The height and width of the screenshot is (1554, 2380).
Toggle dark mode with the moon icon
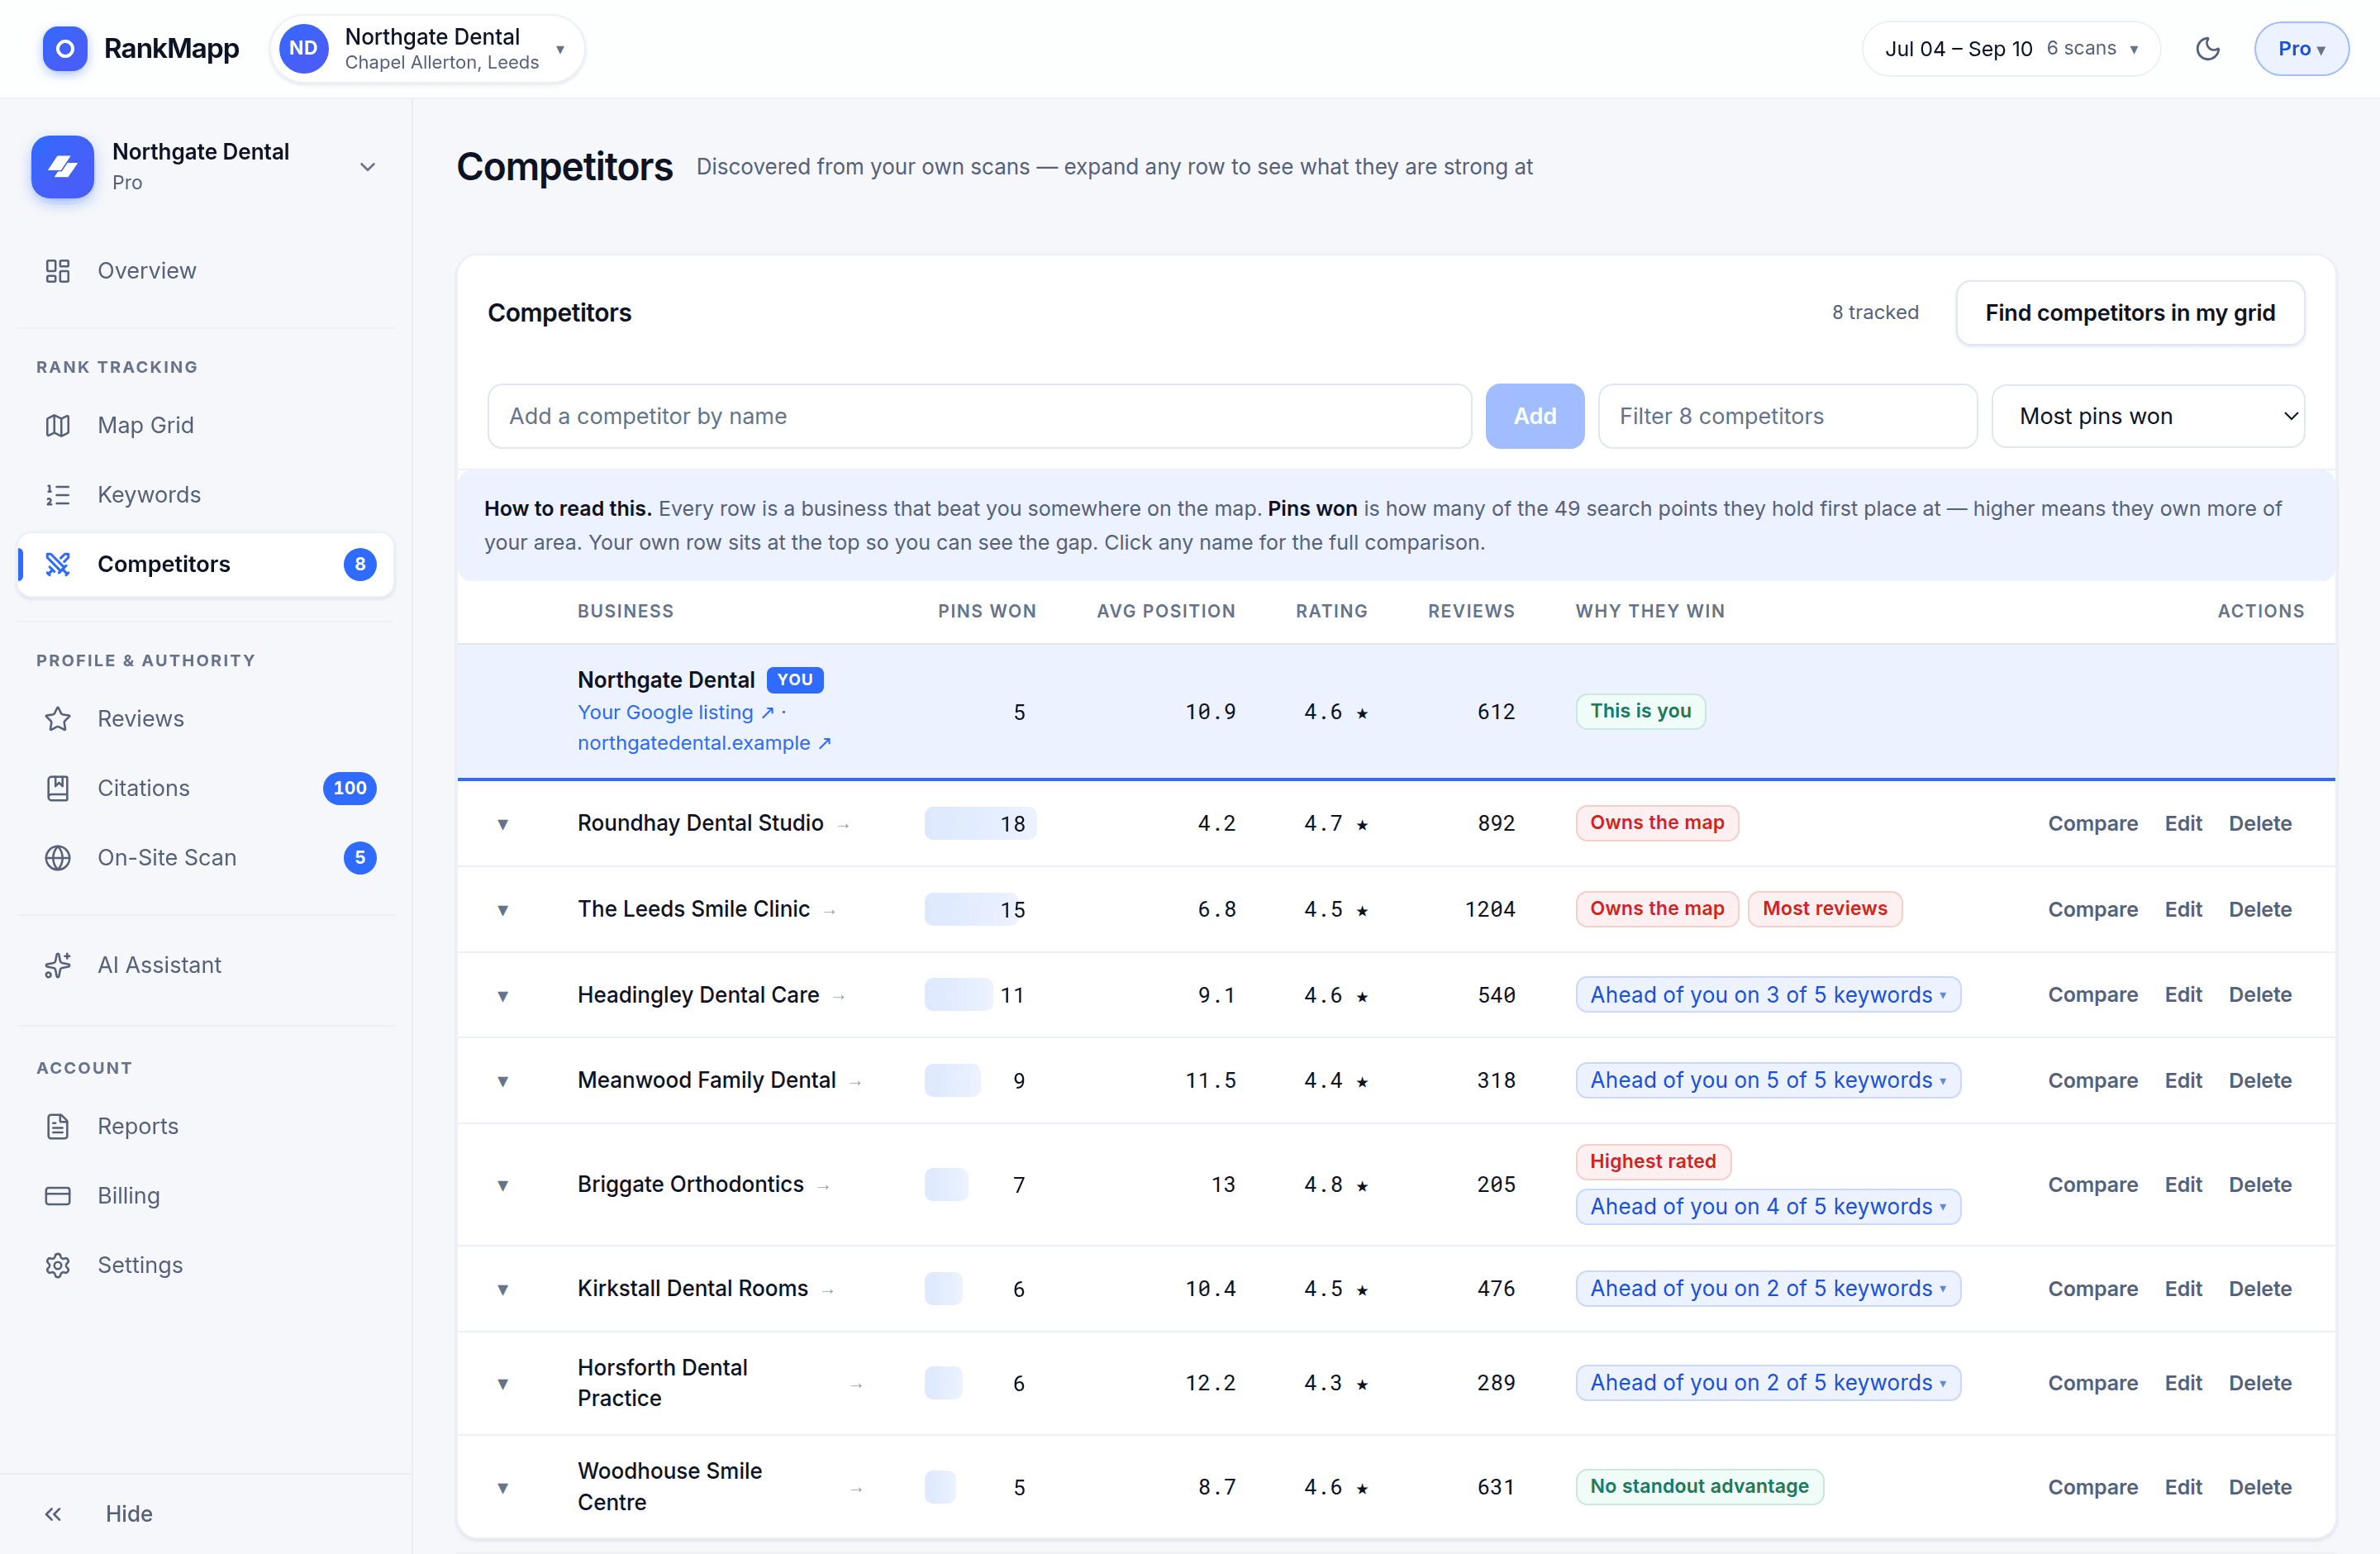pos(2207,48)
